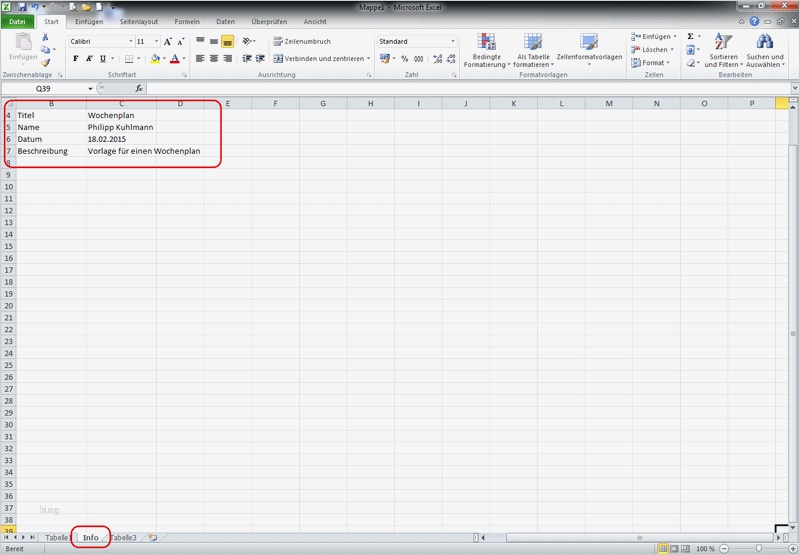Viewport: 800px width, 555px height.
Task: Center text horizontally
Action: (x=214, y=59)
